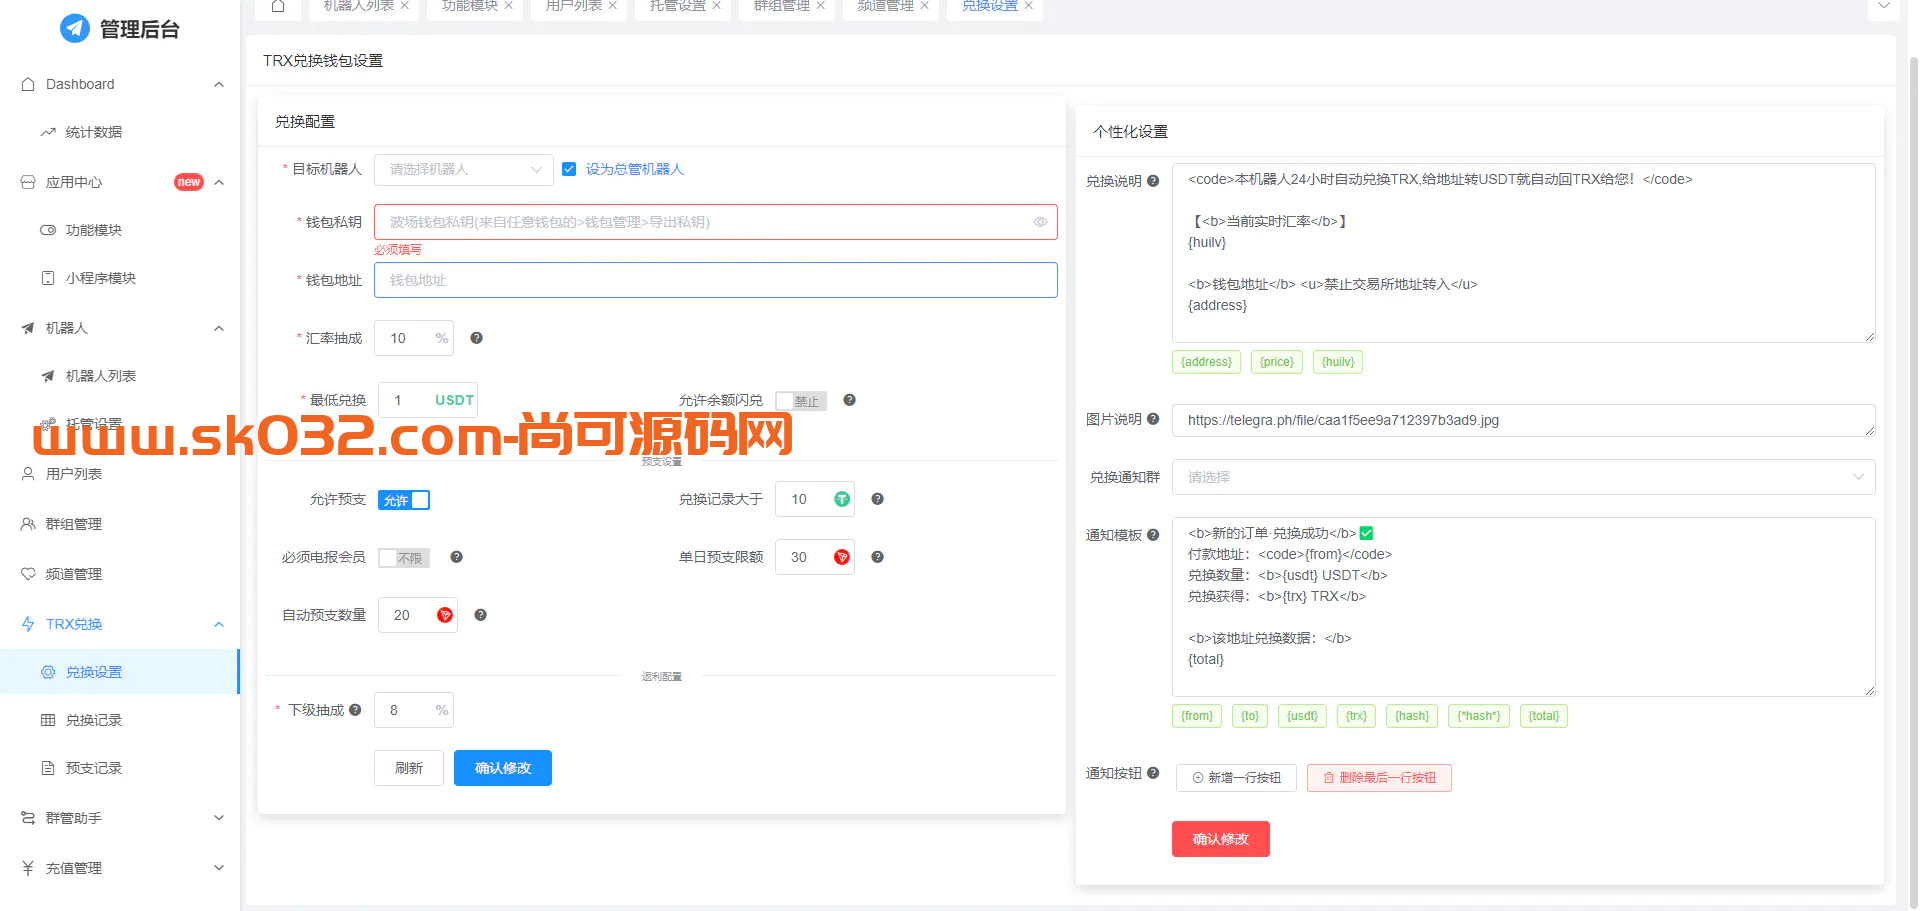Image resolution: width=1920 pixels, height=911 pixels.
Task: Close the 机器人列表 tab
Action: pos(405,6)
